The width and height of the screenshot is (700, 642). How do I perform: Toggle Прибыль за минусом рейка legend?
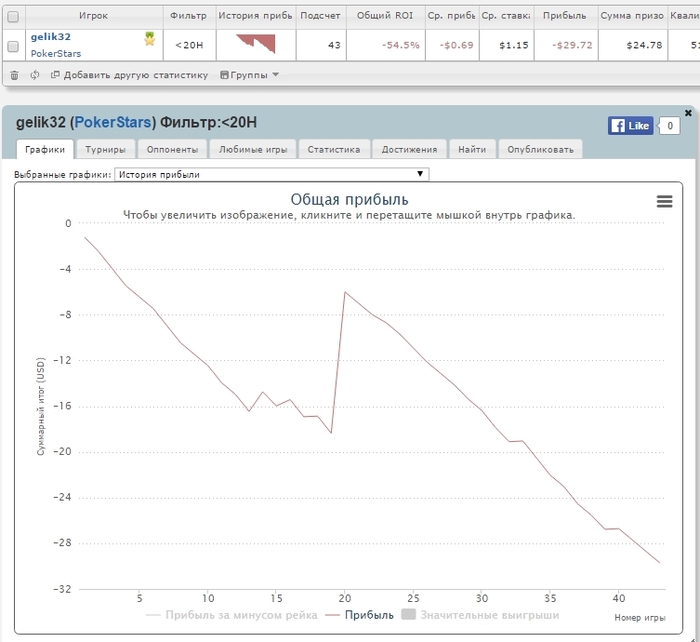coord(231,615)
